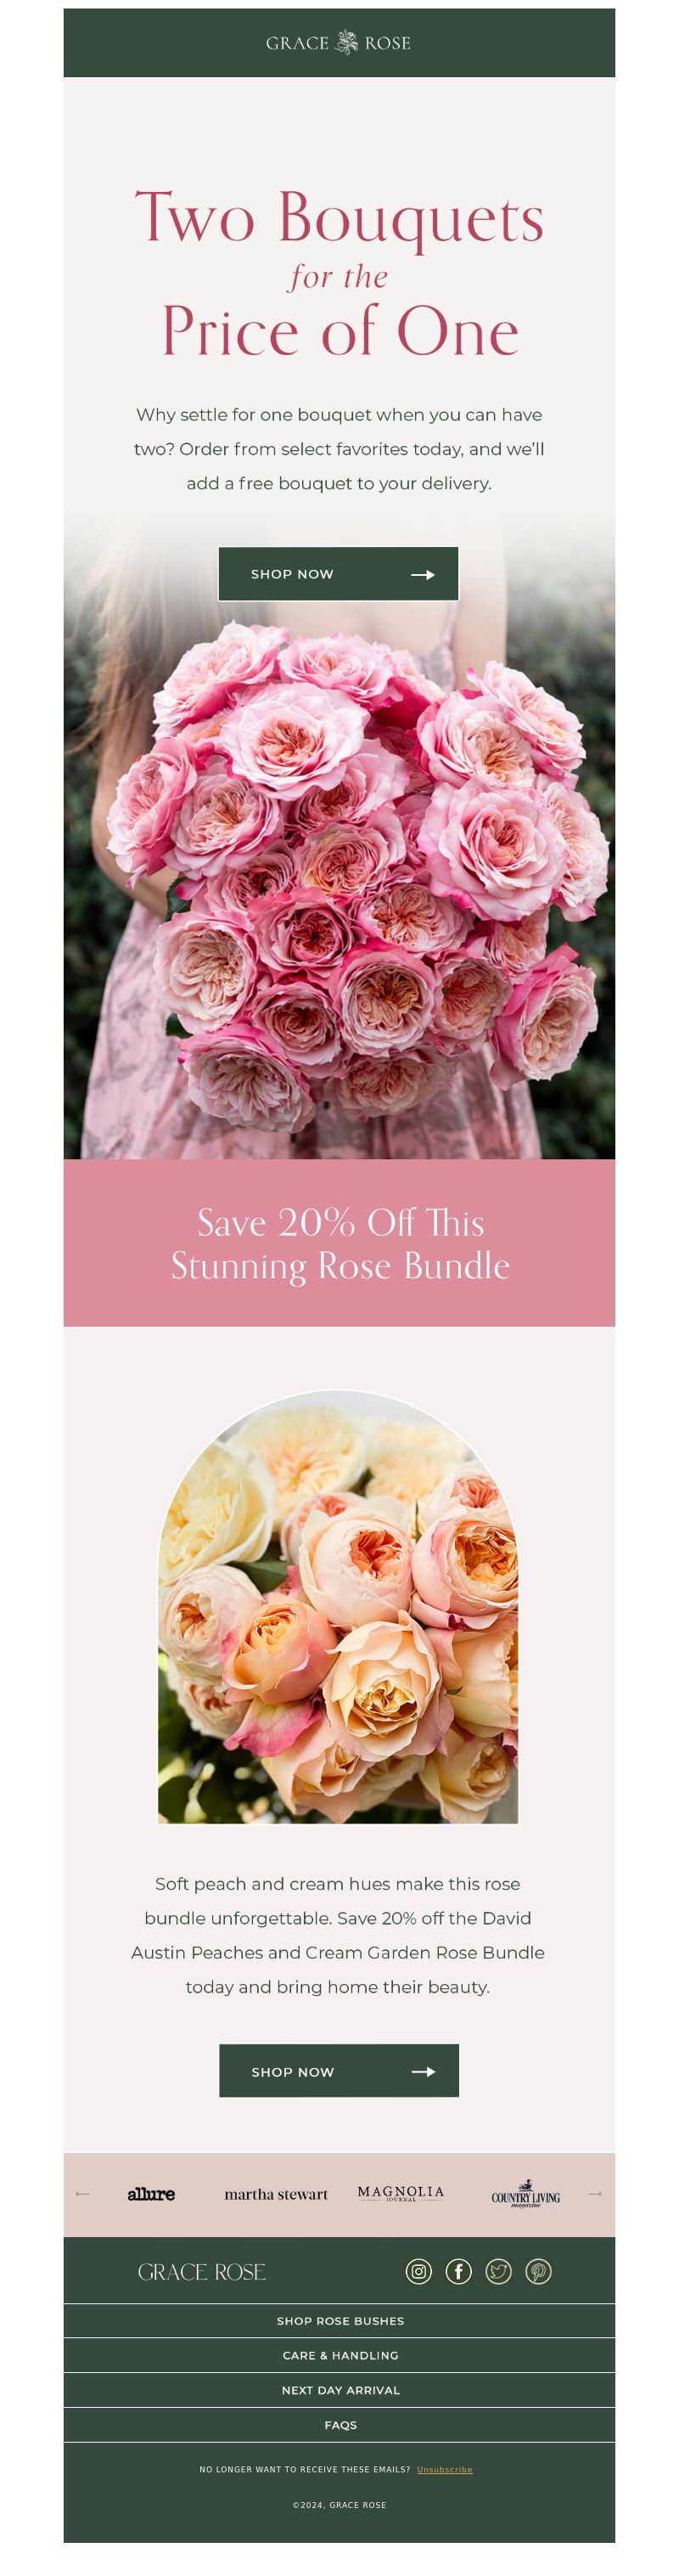Click the arched peach roses image
The width and height of the screenshot is (679, 2576).
[338, 1606]
